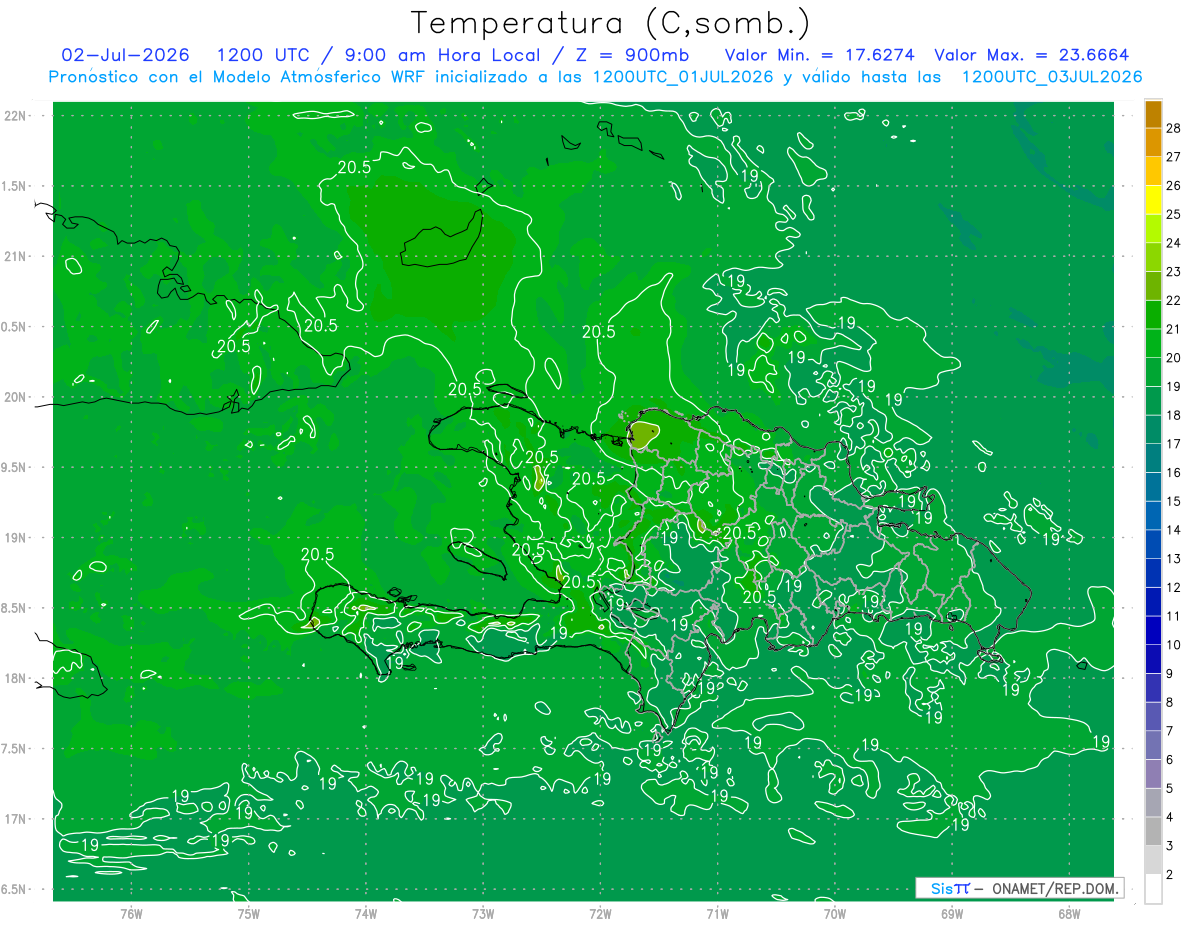Viewport: 1200px width, 927px height.
Task: Click the orange legend band between 27 and 28
Action: pyautogui.click(x=1153, y=143)
